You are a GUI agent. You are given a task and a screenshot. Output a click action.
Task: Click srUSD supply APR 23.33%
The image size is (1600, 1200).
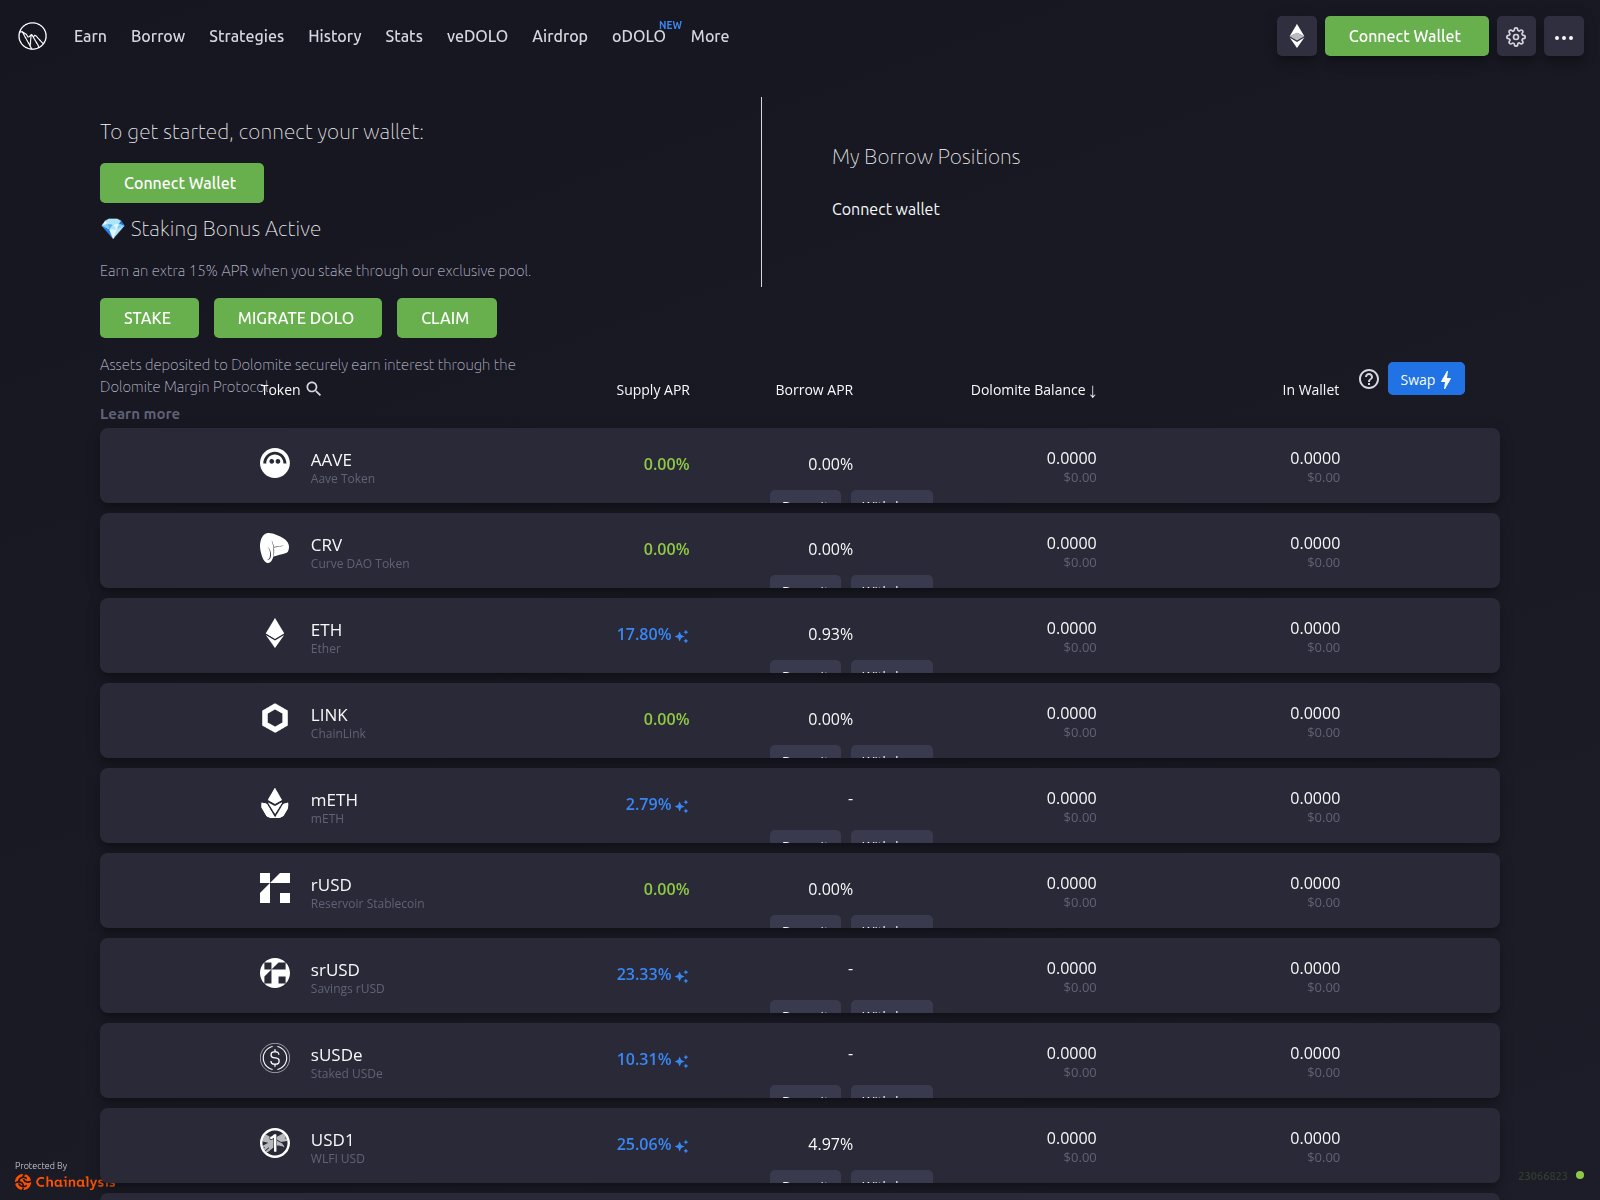[644, 974]
